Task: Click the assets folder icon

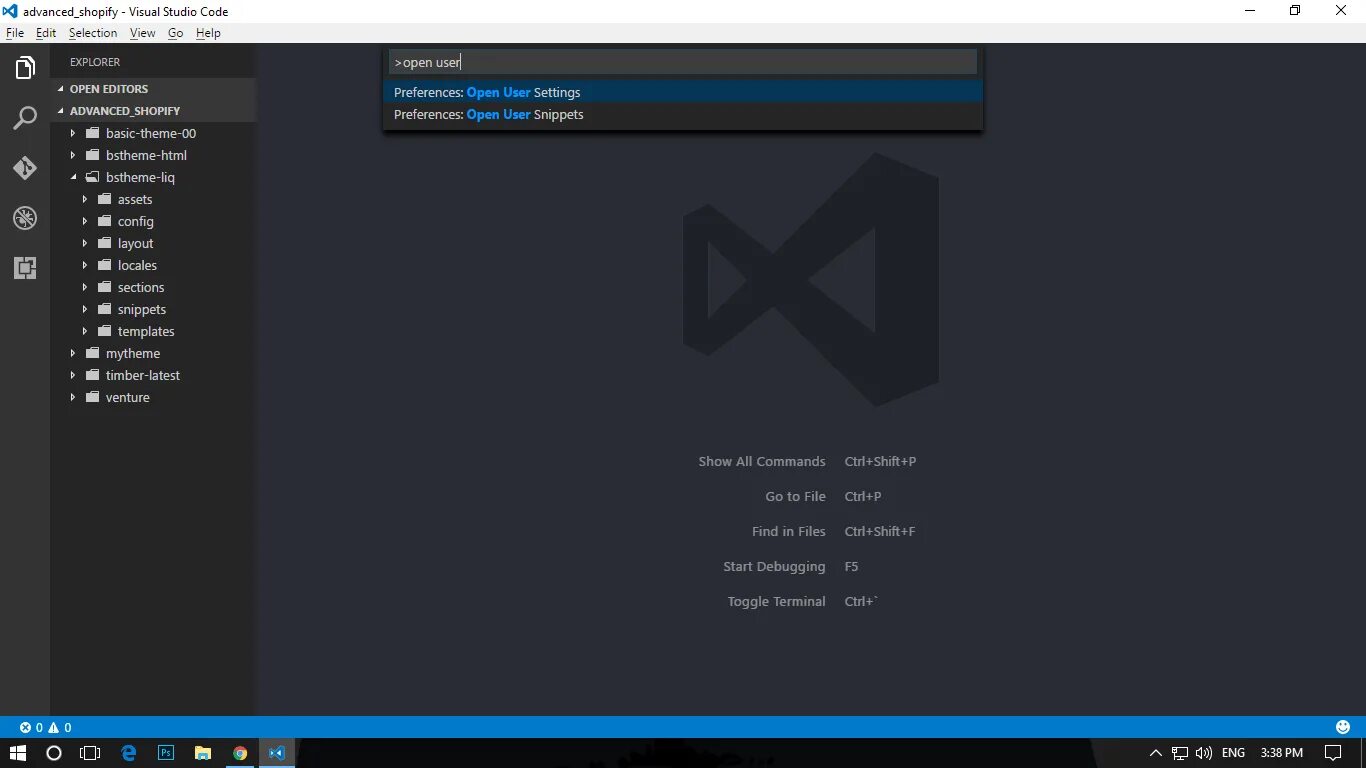Action: click(x=104, y=199)
